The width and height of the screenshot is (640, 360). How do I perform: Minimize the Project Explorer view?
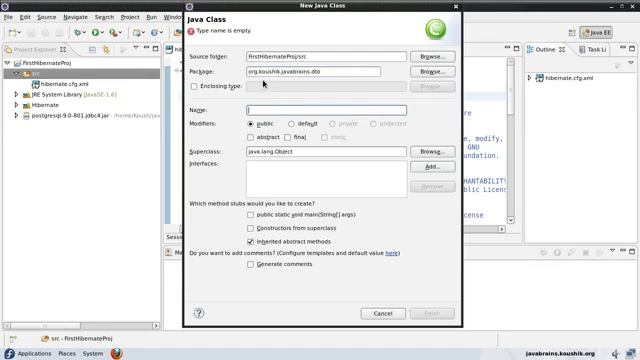click(x=146, y=48)
